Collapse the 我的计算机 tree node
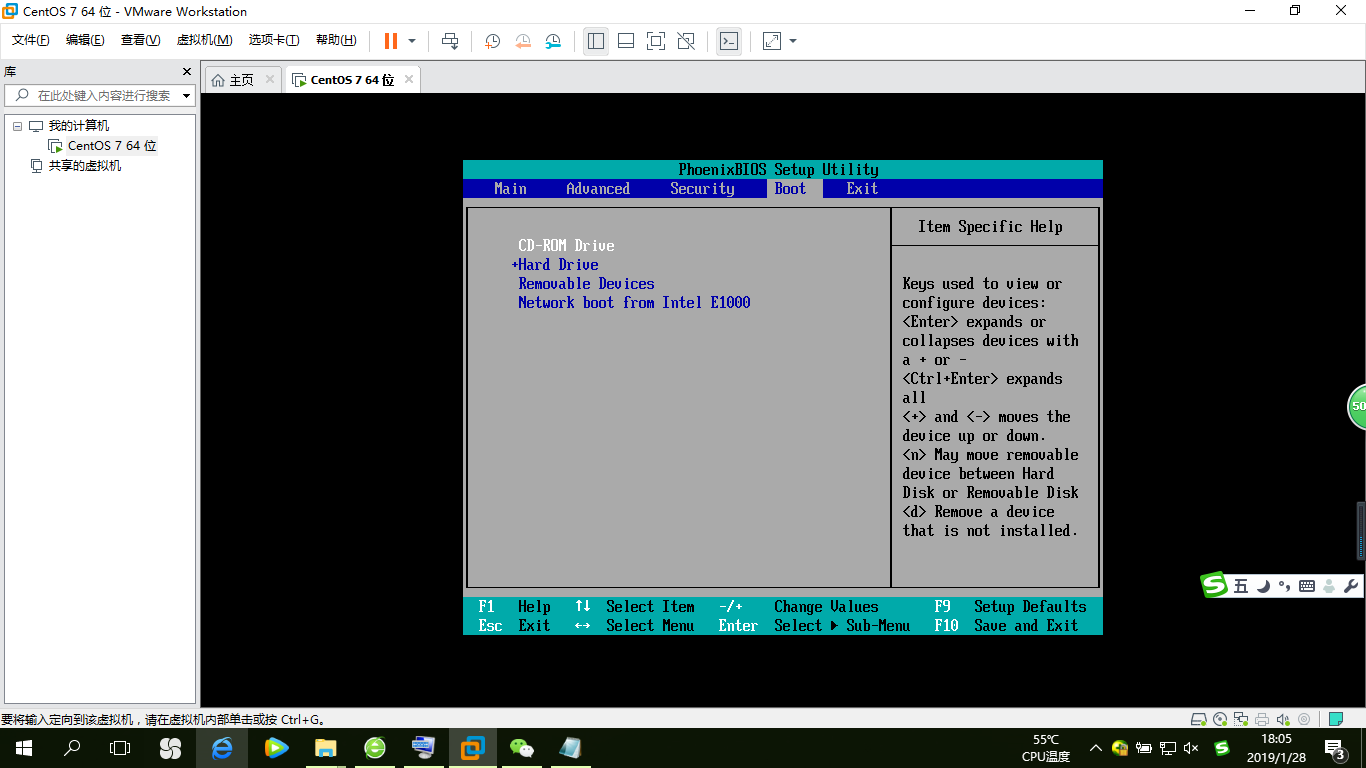The image size is (1366, 768). [17, 126]
